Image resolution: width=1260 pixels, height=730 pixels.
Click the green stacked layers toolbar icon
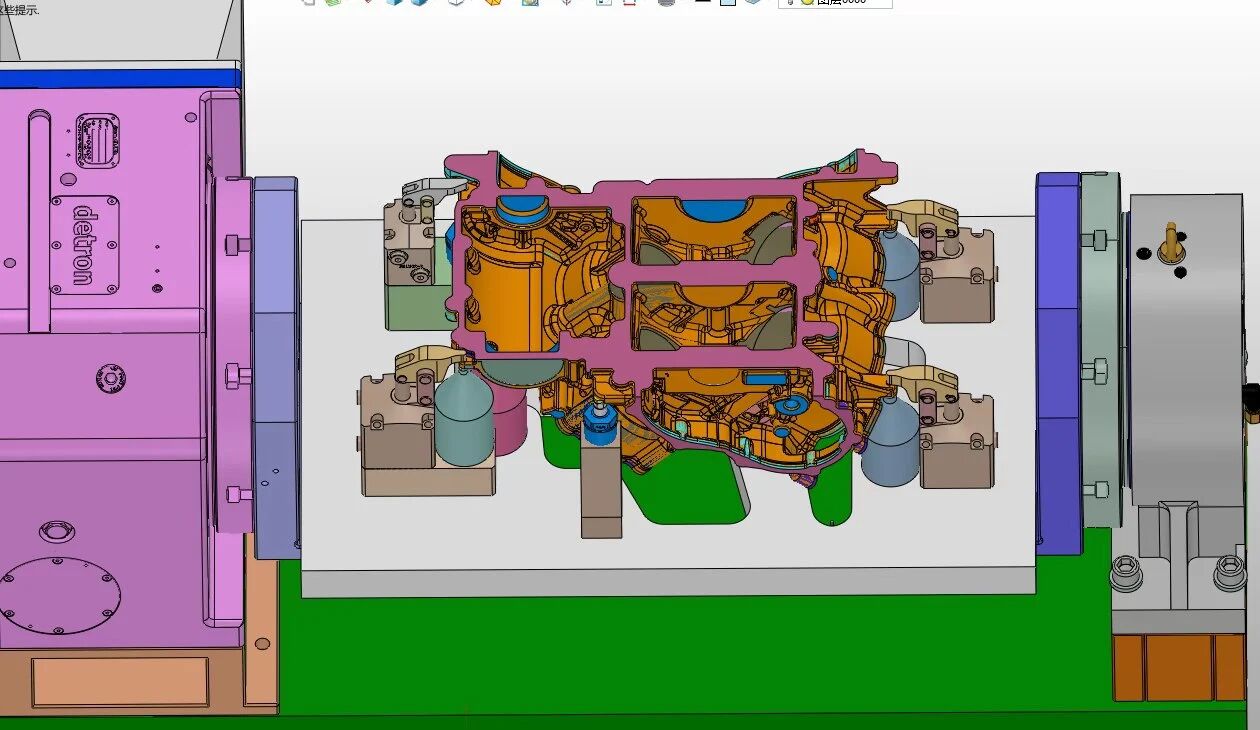[x=333, y=3]
